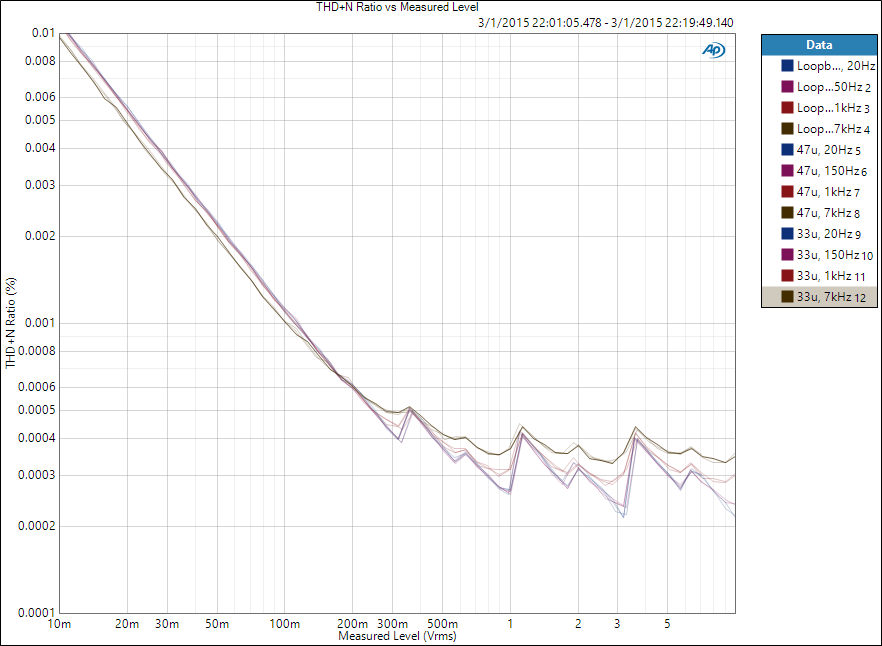The width and height of the screenshot is (882, 646).
Task: Select legend entry 'Loop...50Hz 2'
Action: [819, 87]
